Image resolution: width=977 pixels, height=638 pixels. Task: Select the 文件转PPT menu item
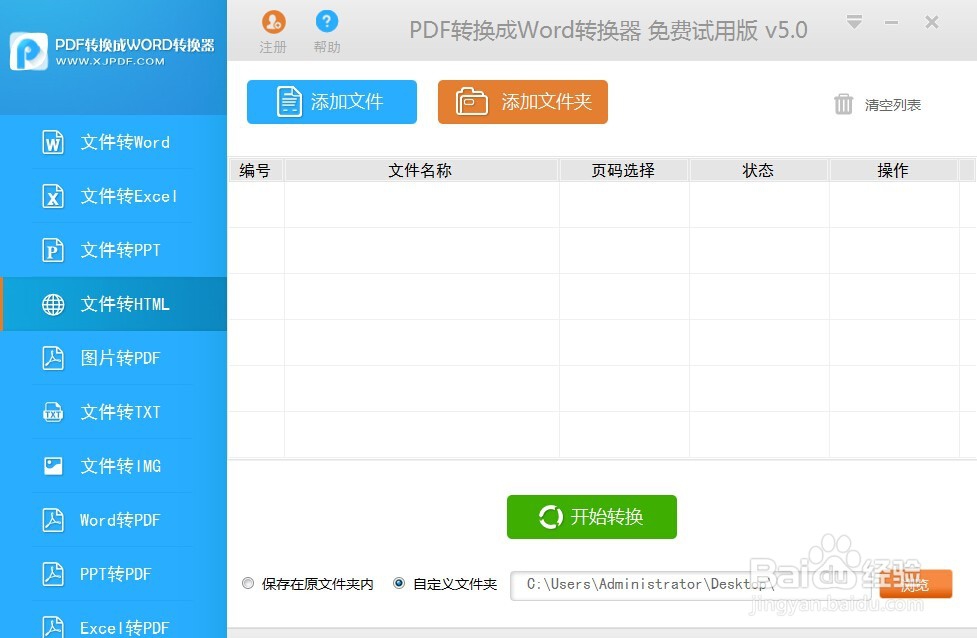pos(113,250)
